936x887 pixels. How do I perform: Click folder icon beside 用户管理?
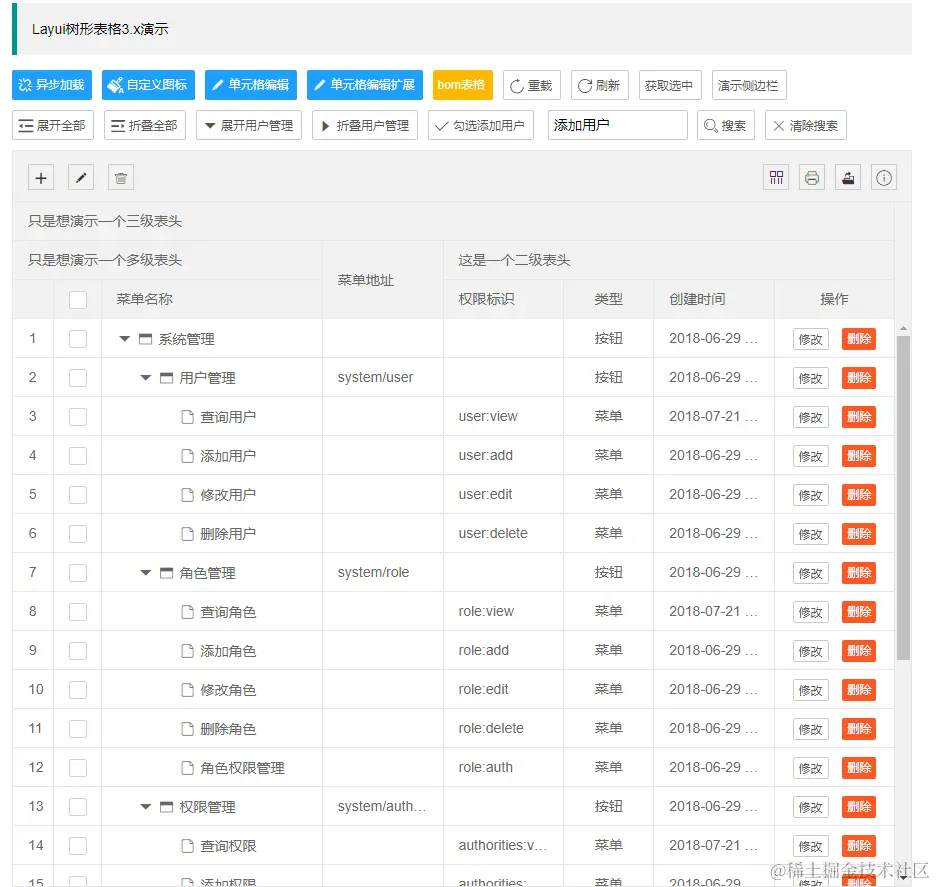(x=167, y=378)
